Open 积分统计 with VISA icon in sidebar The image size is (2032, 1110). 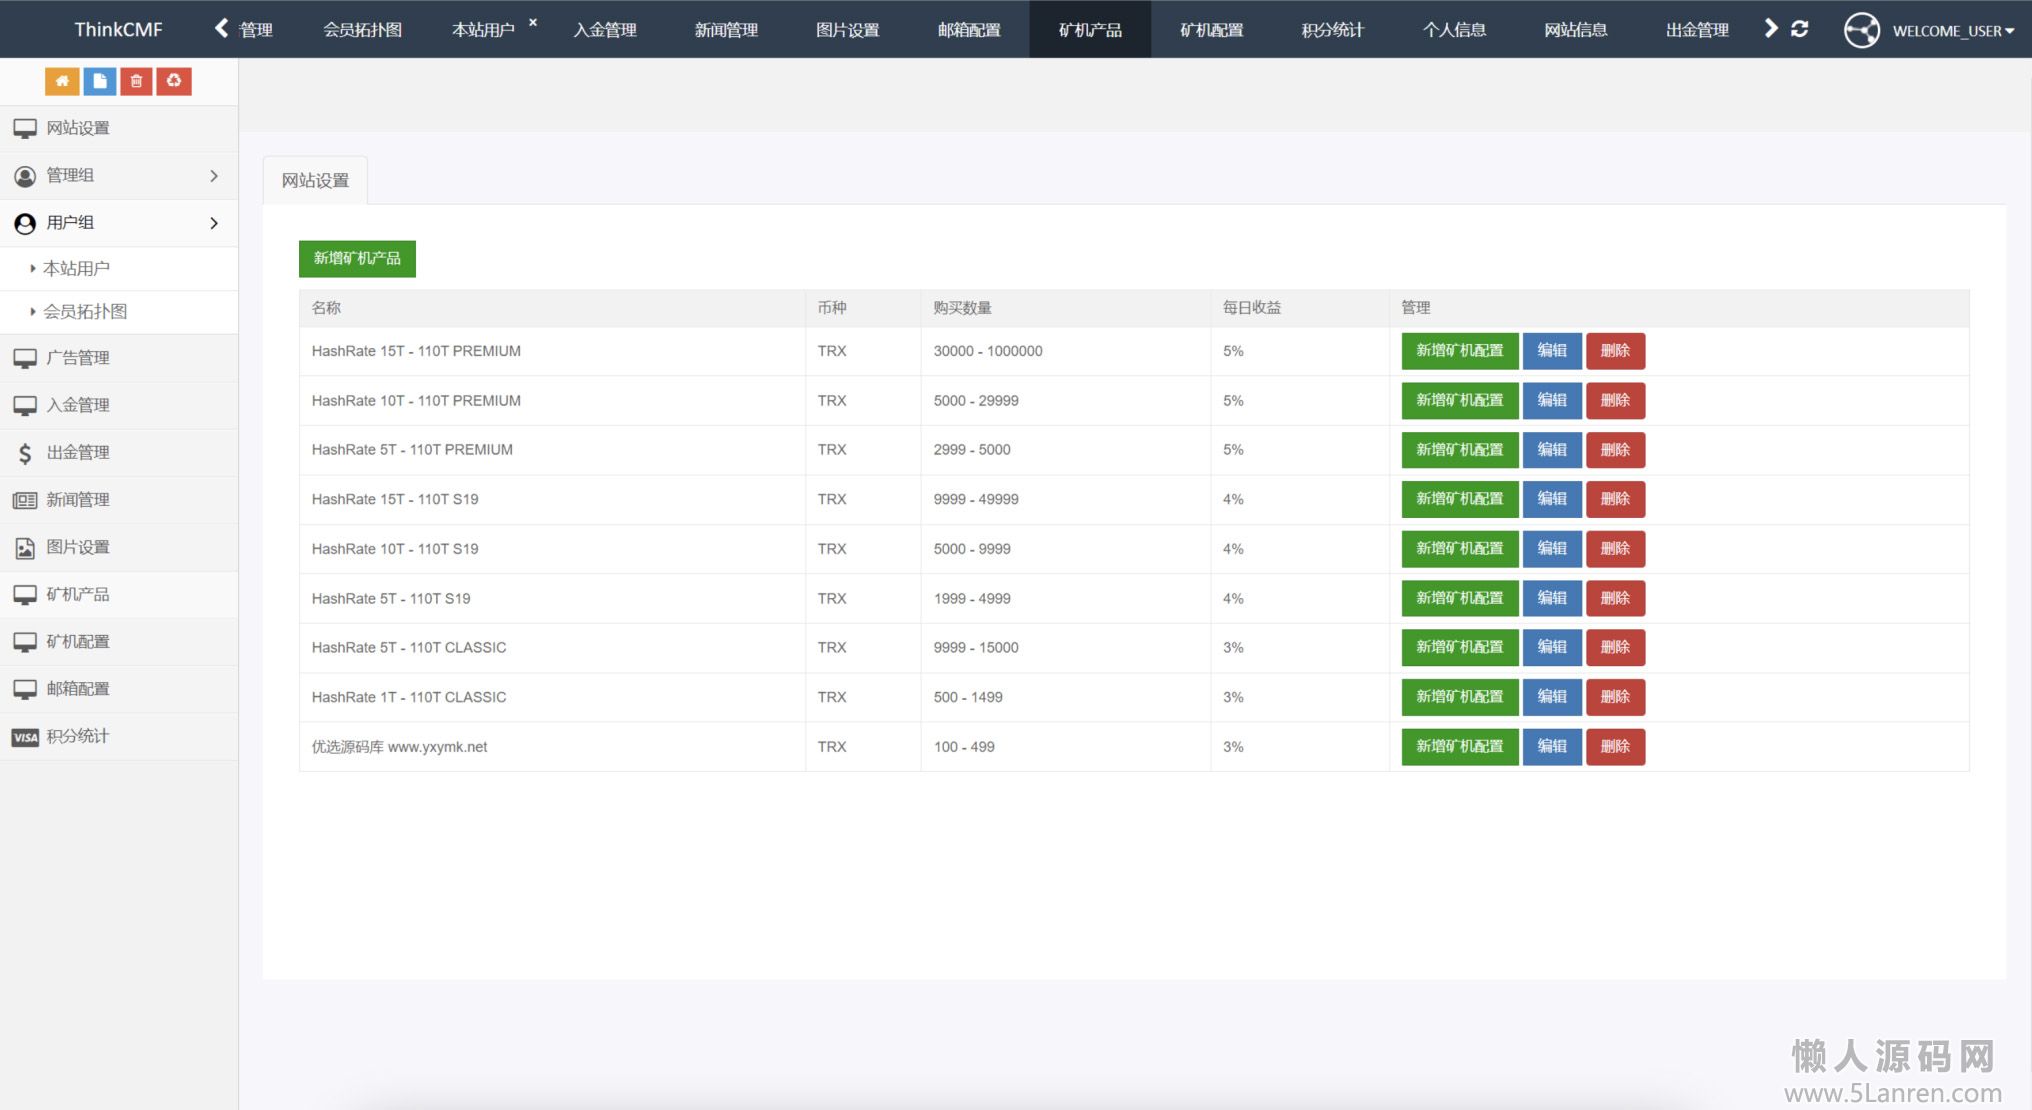pos(78,737)
